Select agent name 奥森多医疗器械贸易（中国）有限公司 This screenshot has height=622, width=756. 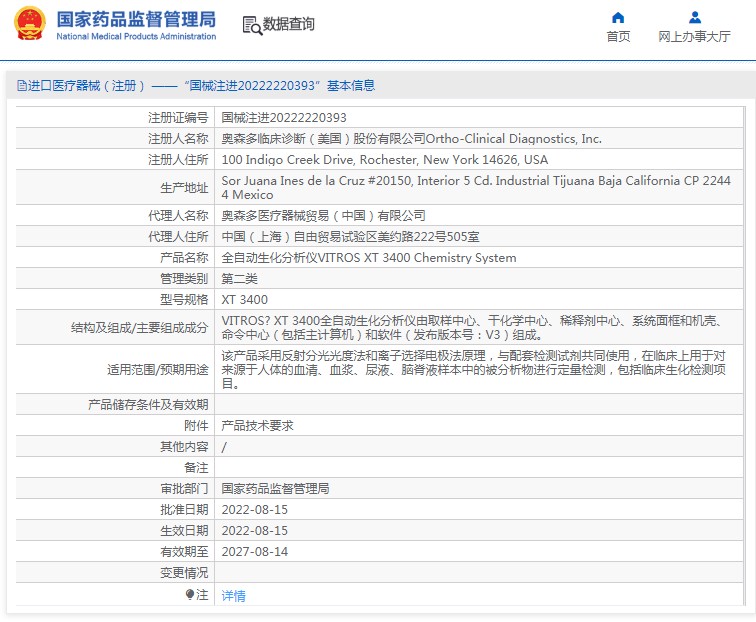click(323, 216)
